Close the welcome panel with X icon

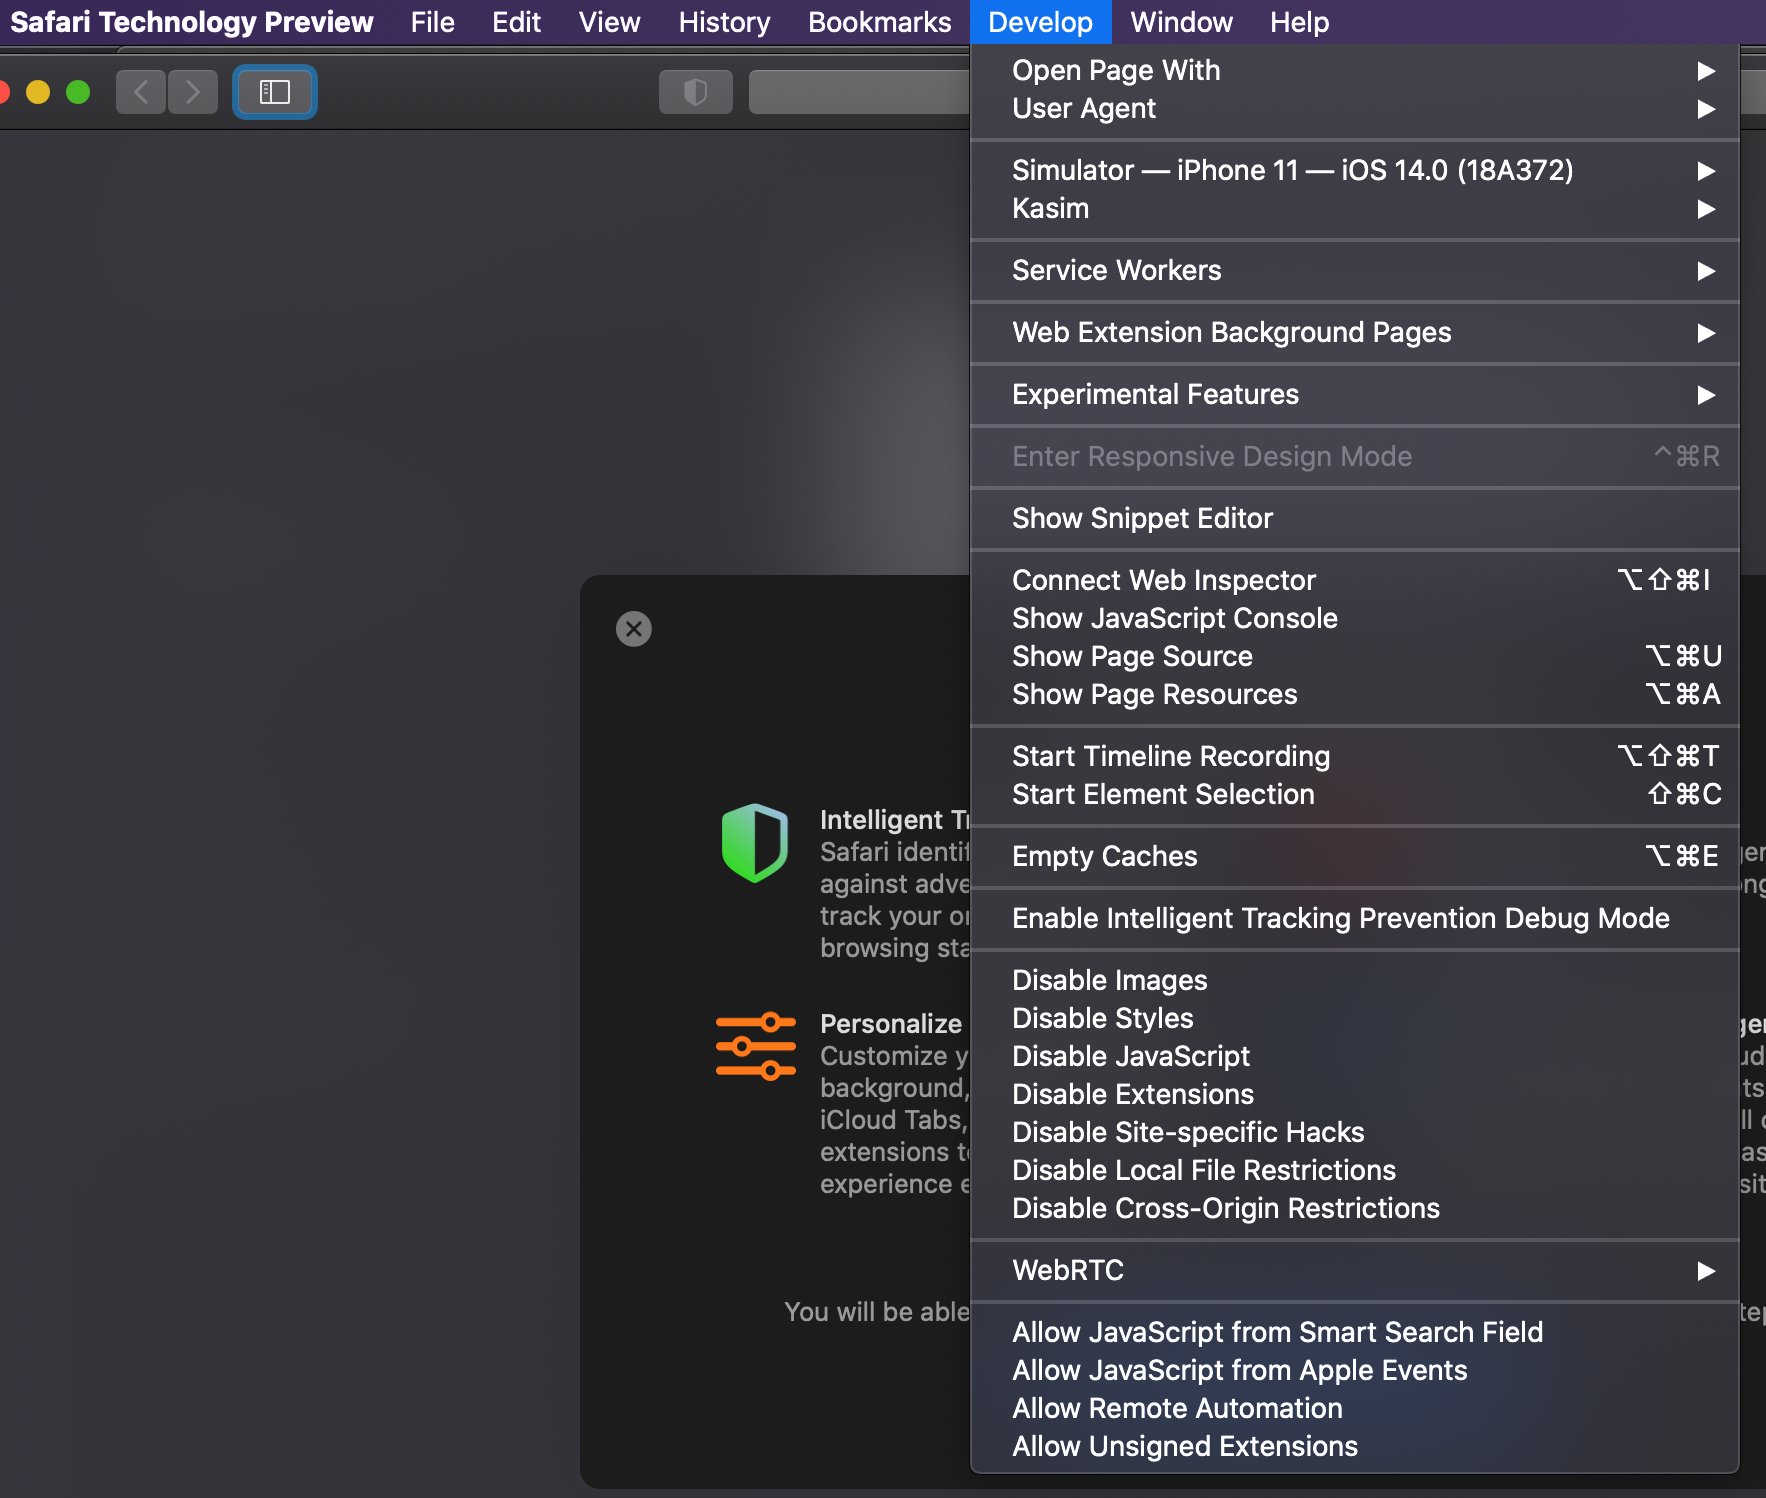tap(634, 629)
